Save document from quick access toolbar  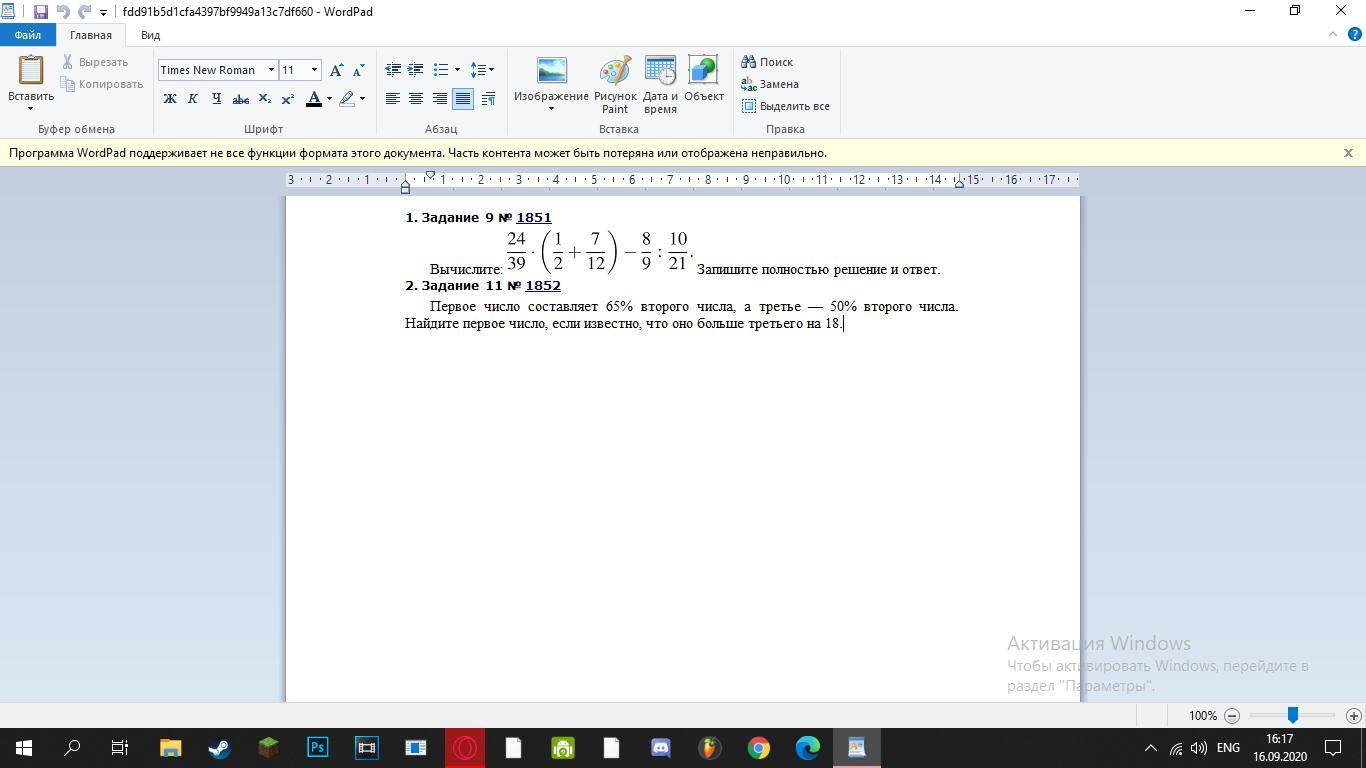tap(41, 12)
